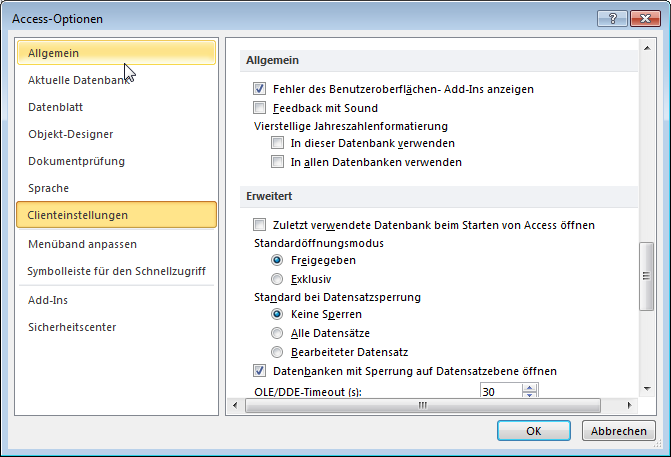Viewport: 671px width, 457px height.
Task: Select Alle Datensätze radio option
Action: click(278, 333)
